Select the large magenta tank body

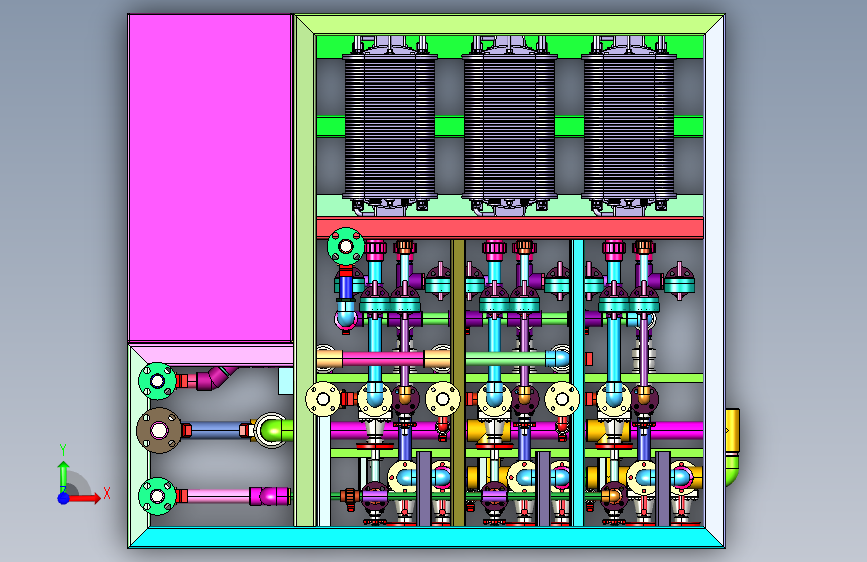coord(210,177)
